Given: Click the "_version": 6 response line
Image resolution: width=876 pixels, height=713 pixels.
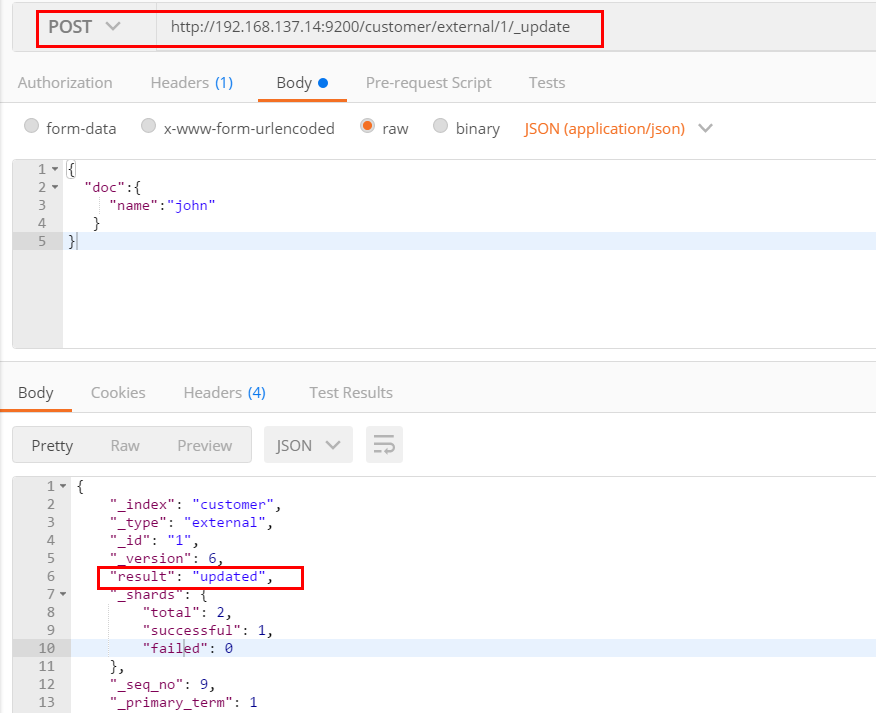Looking at the screenshot, I should coord(166,558).
